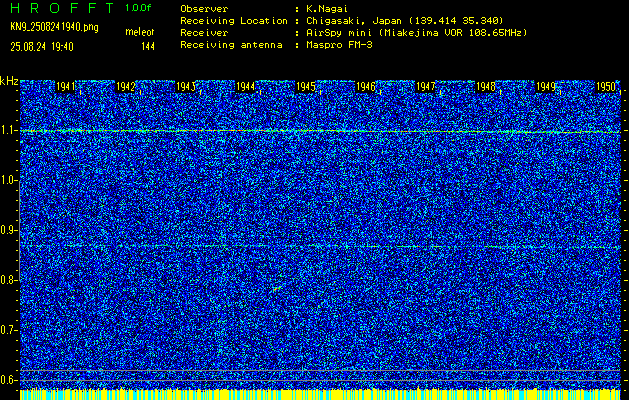Click the 0.8 frequency axis label
This screenshot has width=629, height=400.
click(x=7, y=280)
